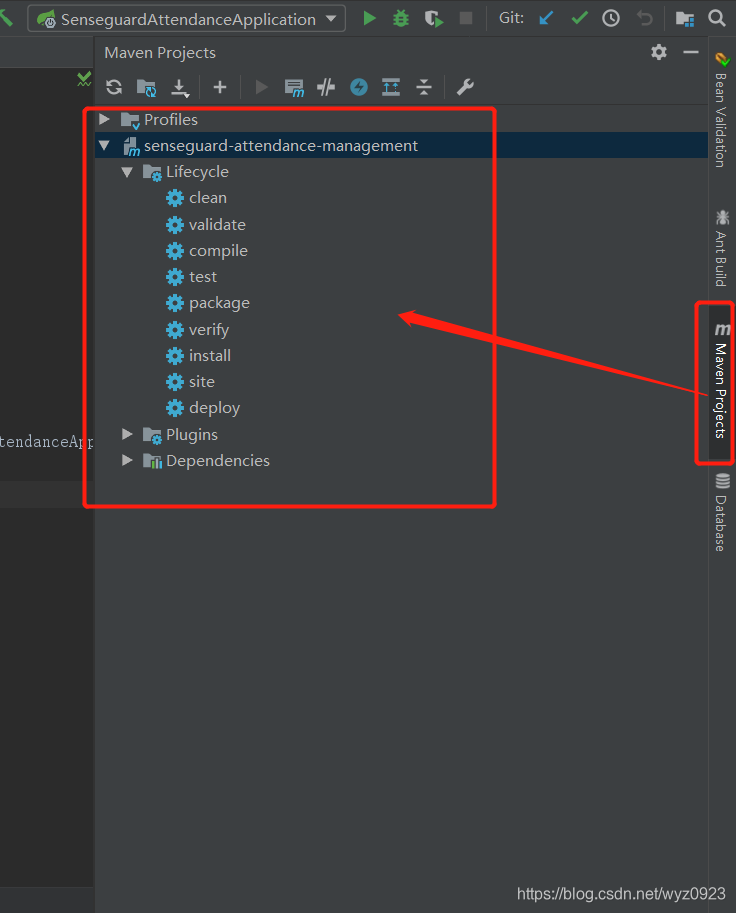Open Maven panel gear settings
The width and height of the screenshot is (736, 913).
click(659, 52)
